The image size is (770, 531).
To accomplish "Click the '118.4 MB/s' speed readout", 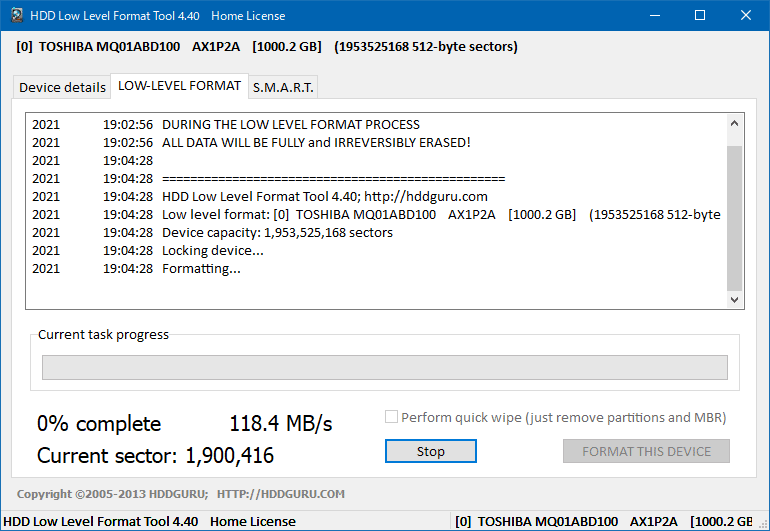I will point(281,423).
